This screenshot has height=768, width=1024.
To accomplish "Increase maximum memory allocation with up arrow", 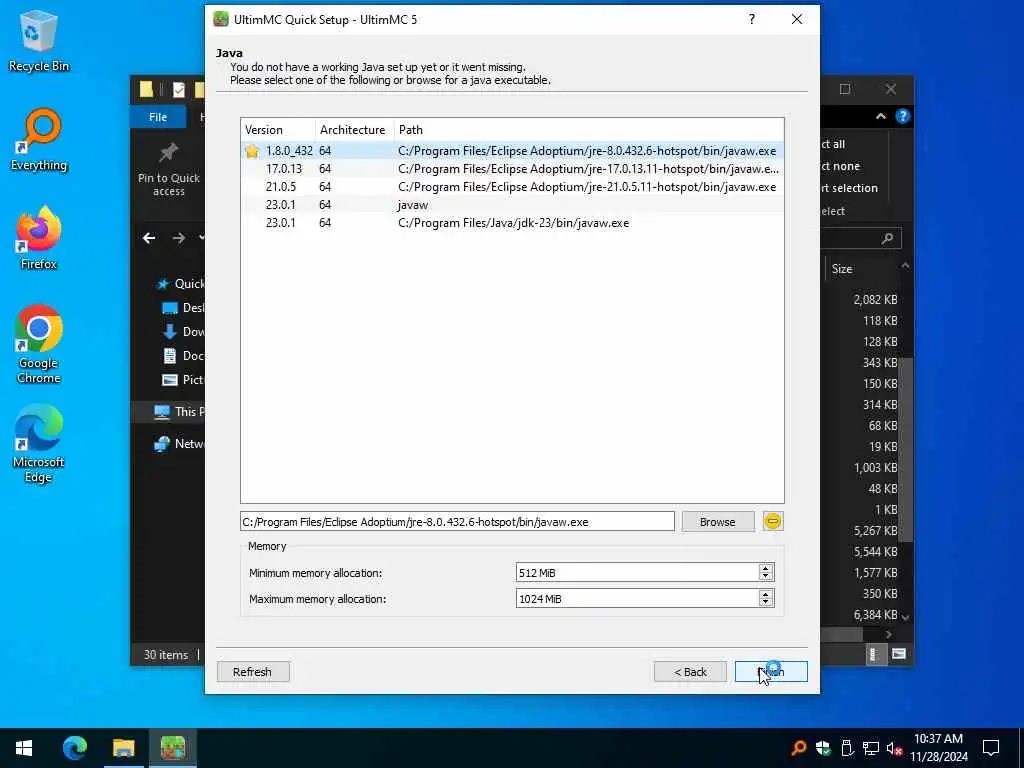I will tap(766, 594).
